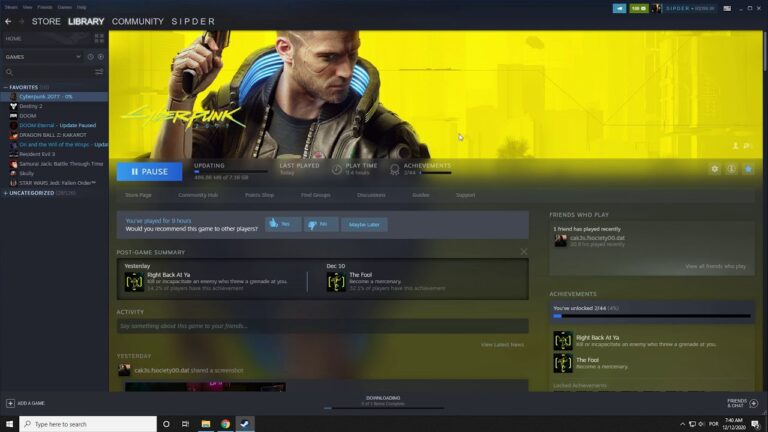This screenshot has width=768, height=432.
Task: Open the Games menu
Action: point(64,7)
